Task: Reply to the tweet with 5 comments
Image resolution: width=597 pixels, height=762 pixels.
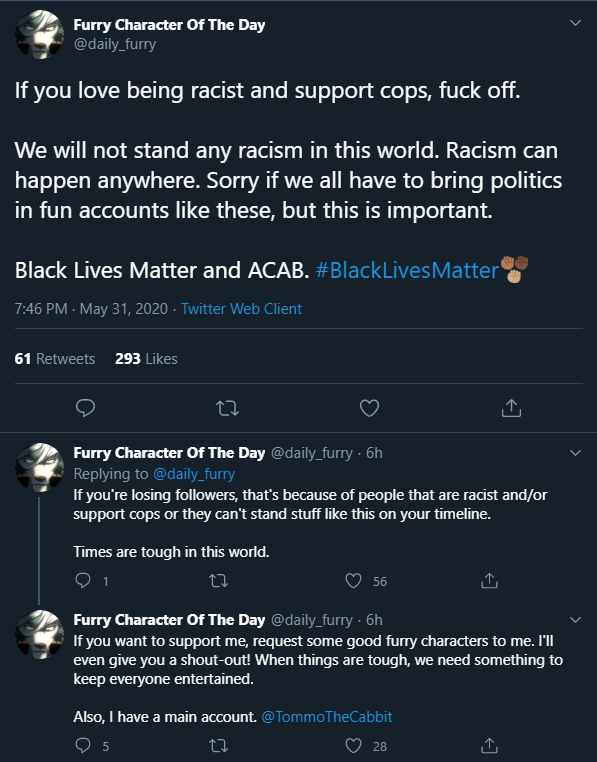Action: (83, 745)
